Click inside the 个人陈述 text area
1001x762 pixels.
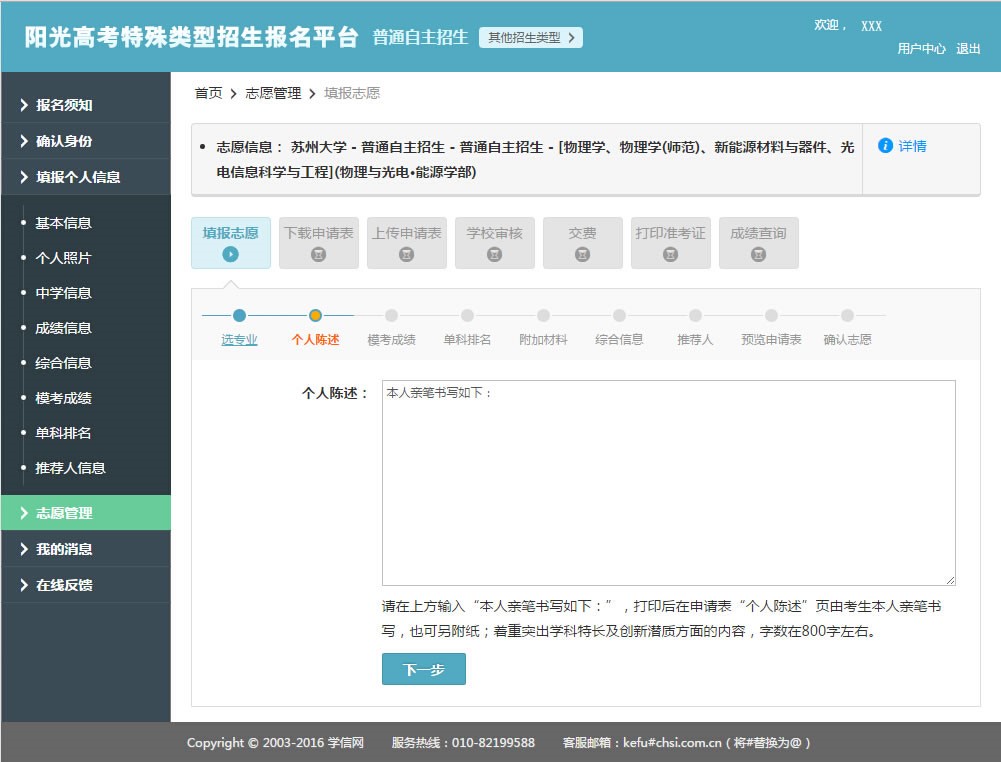668,482
